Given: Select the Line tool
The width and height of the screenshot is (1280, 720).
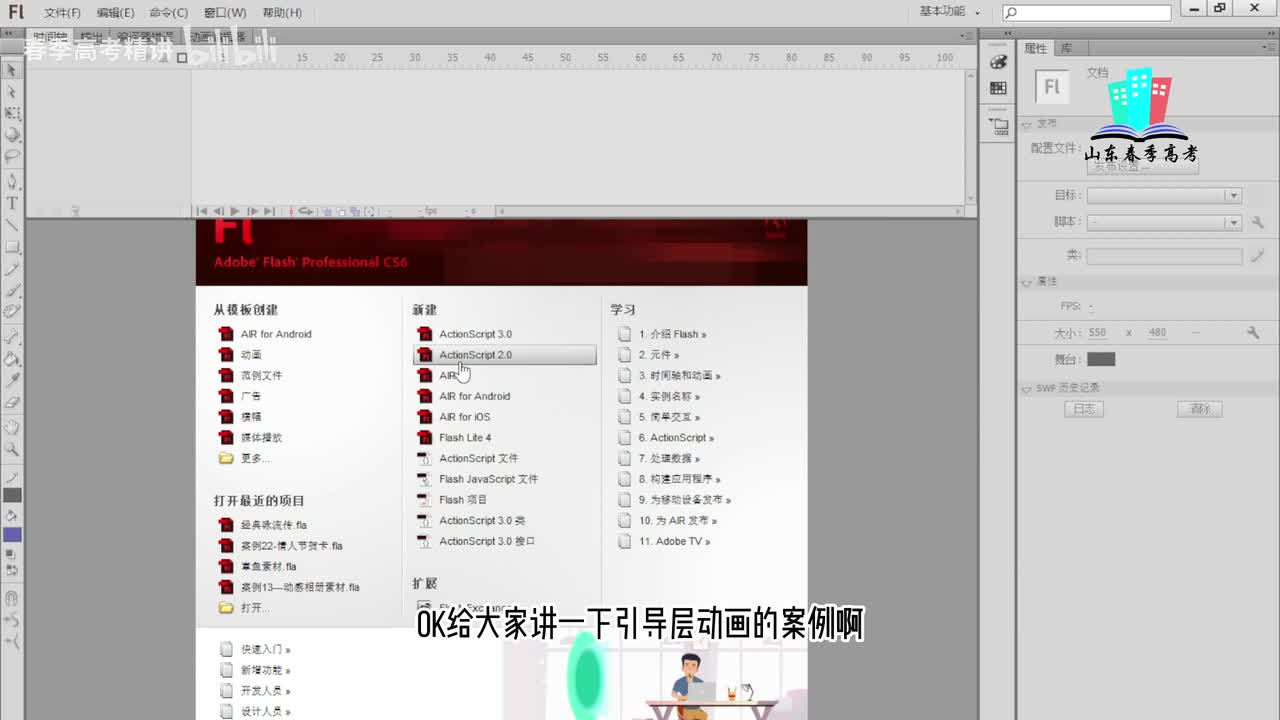Looking at the screenshot, I should tap(12, 224).
